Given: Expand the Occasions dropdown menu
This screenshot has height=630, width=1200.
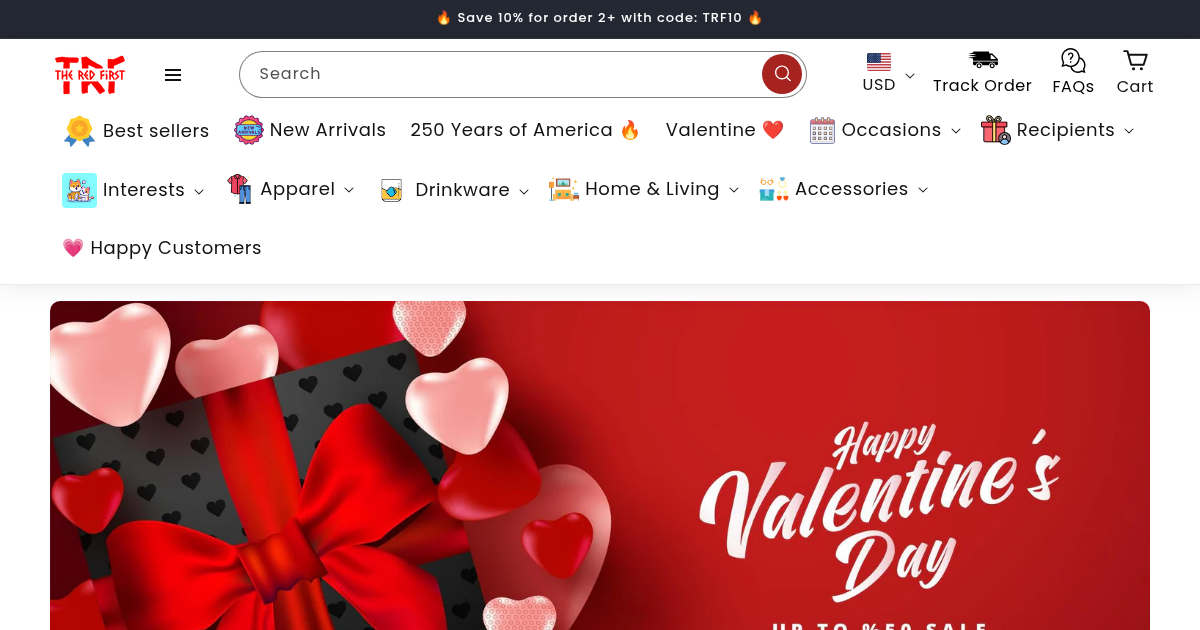Looking at the screenshot, I should [885, 130].
